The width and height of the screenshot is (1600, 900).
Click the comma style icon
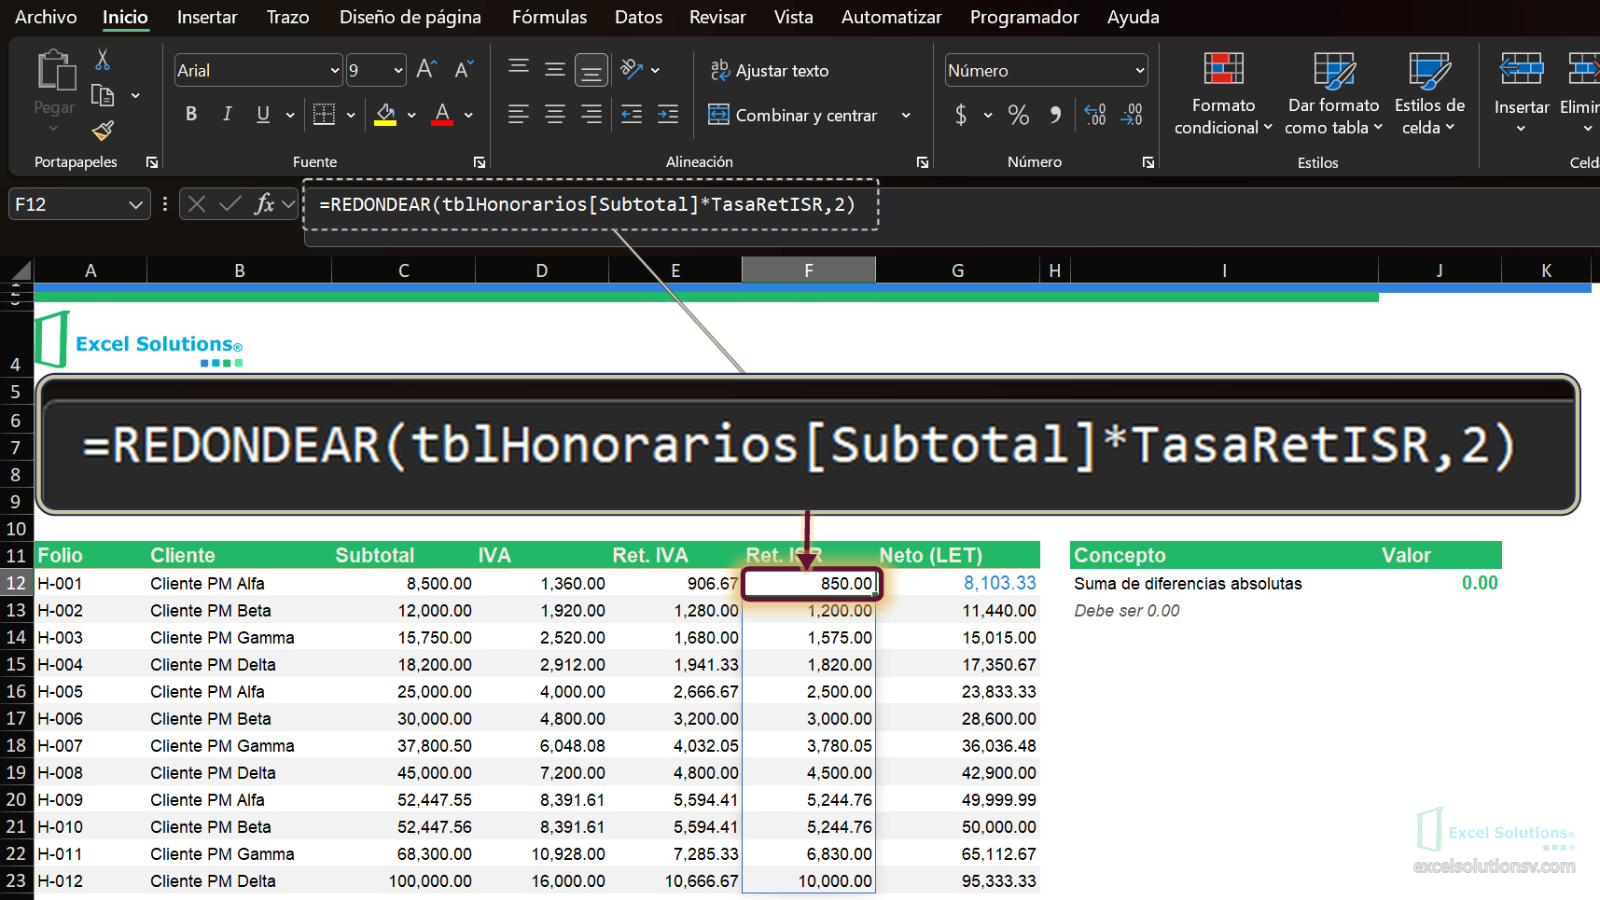click(1055, 115)
